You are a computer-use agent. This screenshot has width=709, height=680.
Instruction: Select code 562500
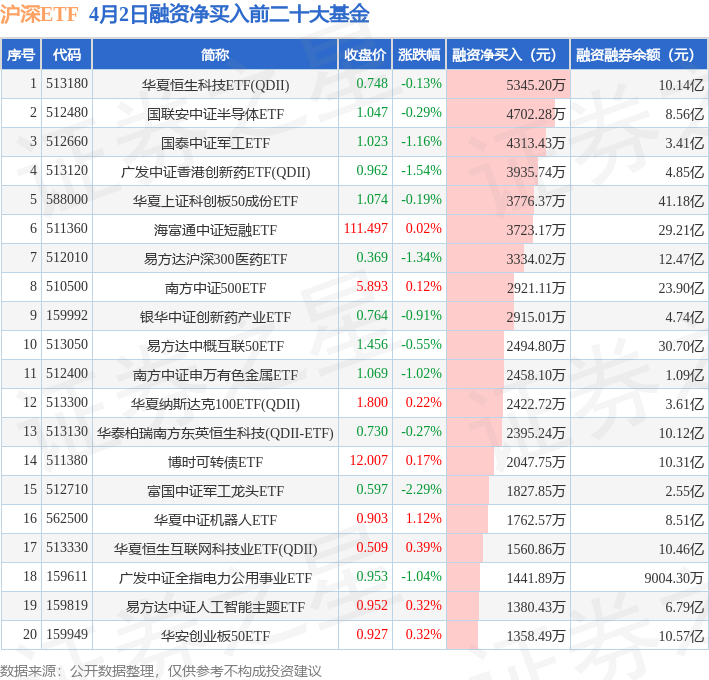point(67,518)
